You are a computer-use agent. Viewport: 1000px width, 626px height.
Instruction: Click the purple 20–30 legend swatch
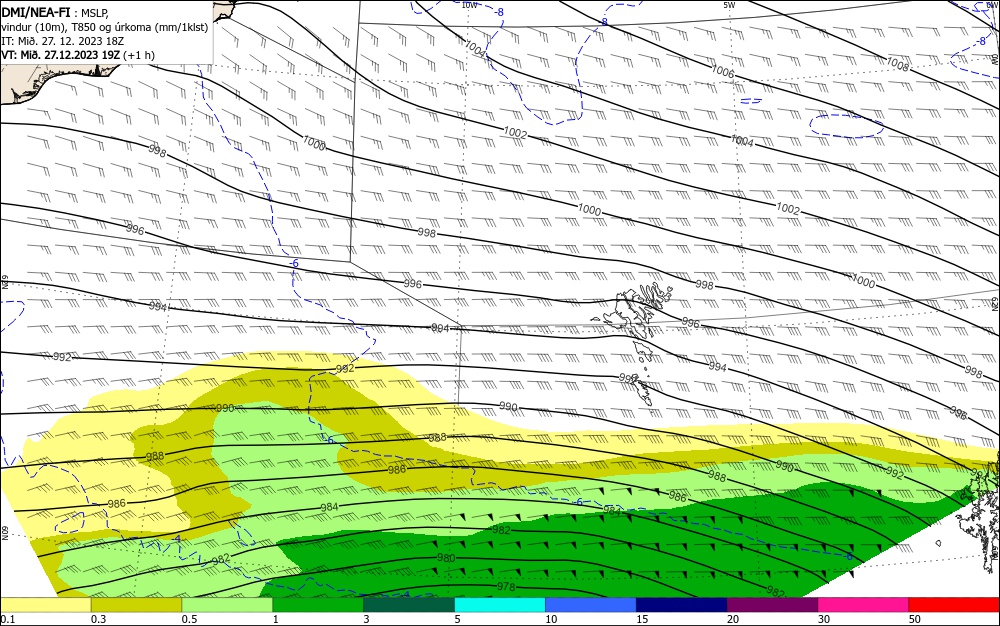[772, 605]
